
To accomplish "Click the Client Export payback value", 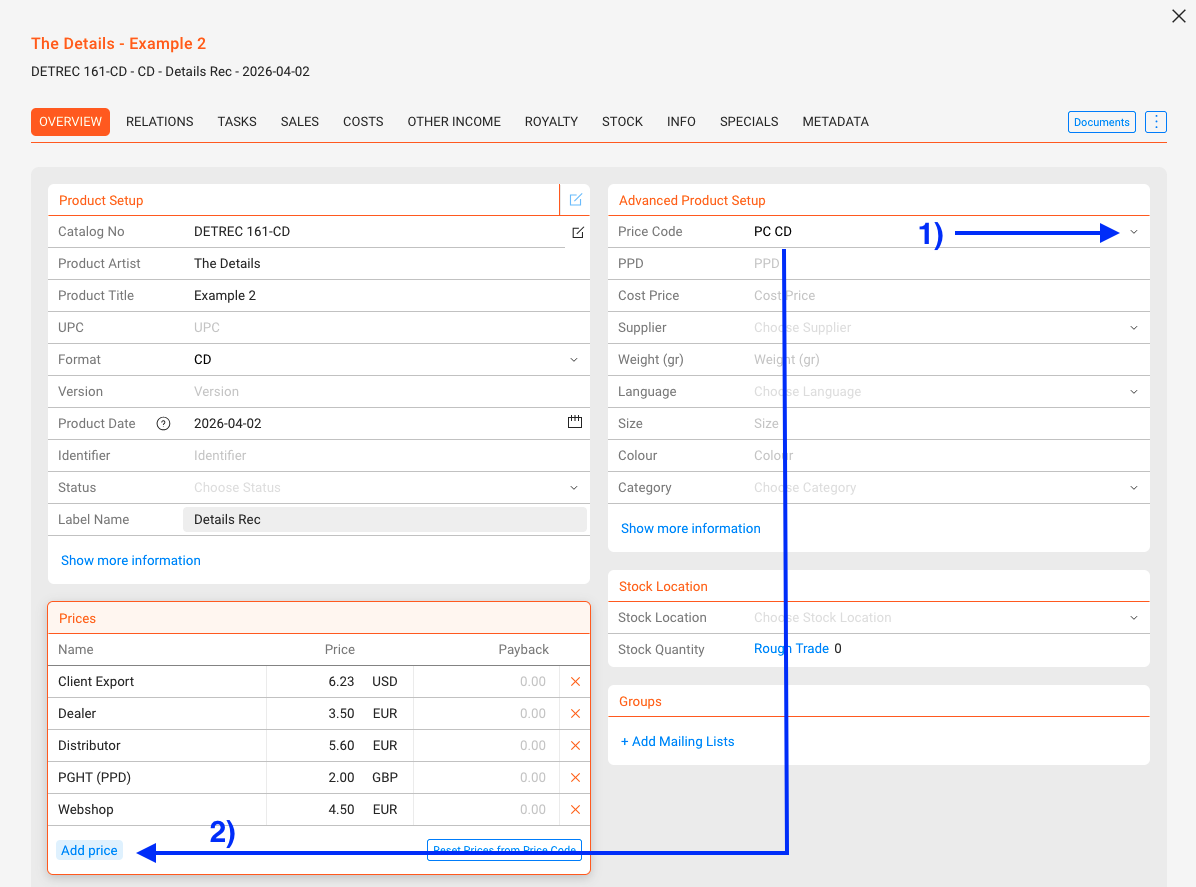I will pos(532,682).
